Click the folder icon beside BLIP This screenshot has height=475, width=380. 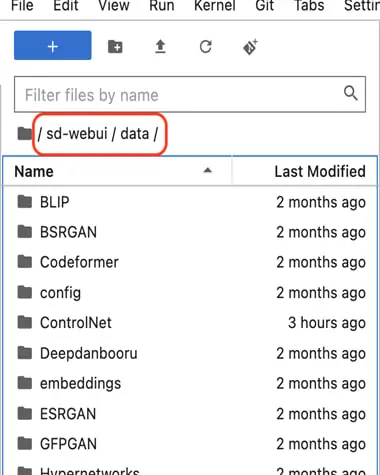coord(25,202)
